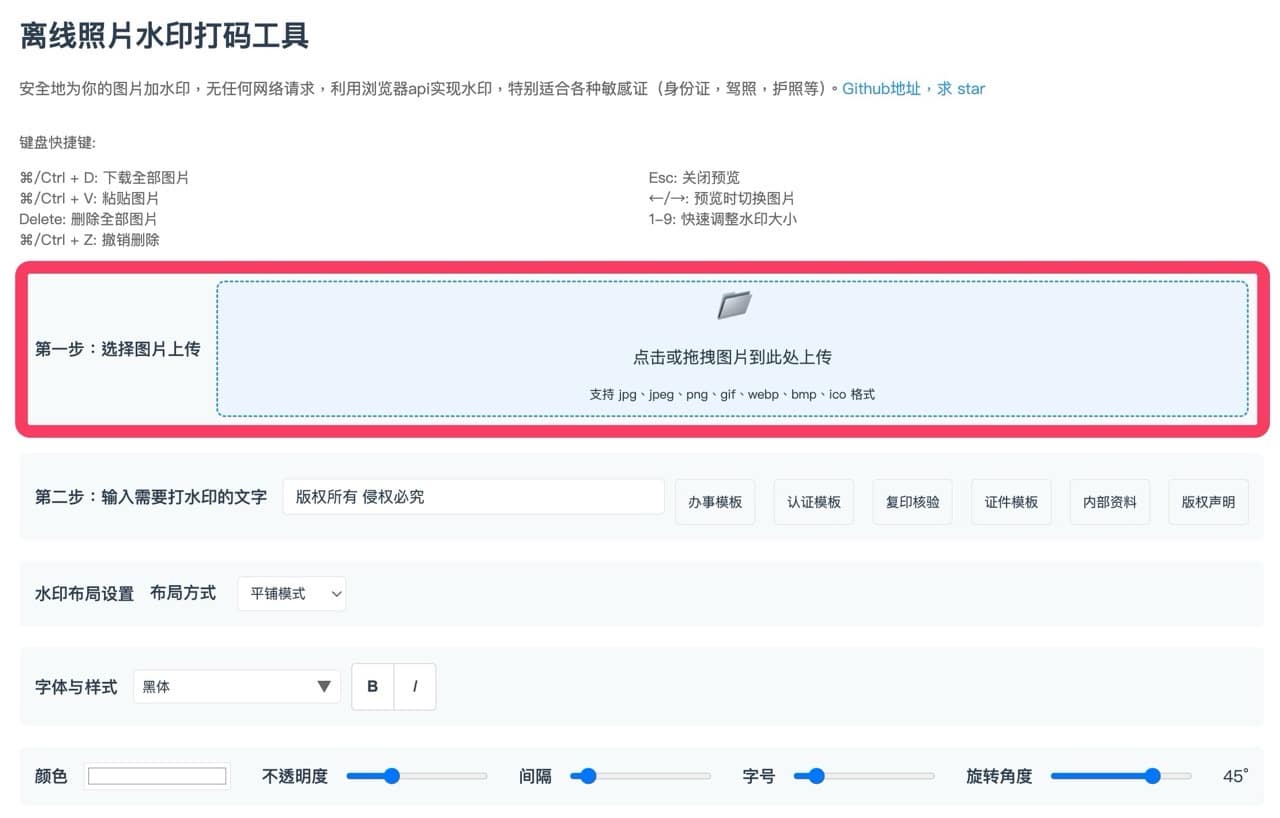Click the 字号 font size slider

pyautogui.click(x=864, y=776)
